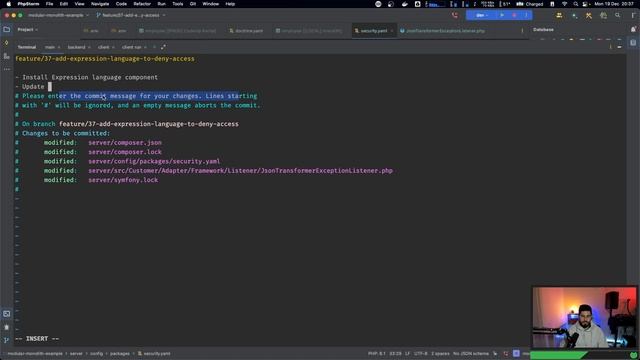This screenshot has width=640, height=360.
Task: Open No JSON schema selector
Action: click(x=471, y=353)
